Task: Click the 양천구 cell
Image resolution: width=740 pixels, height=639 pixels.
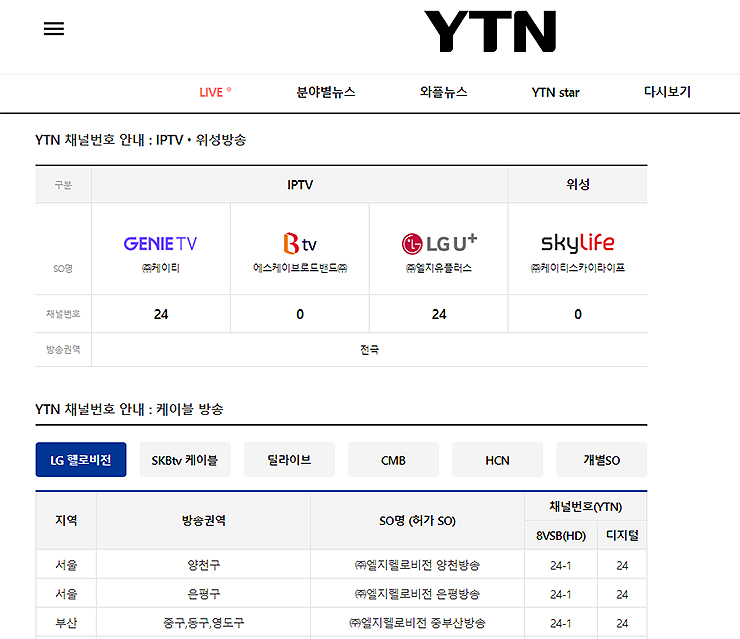Action: [203, 565]
